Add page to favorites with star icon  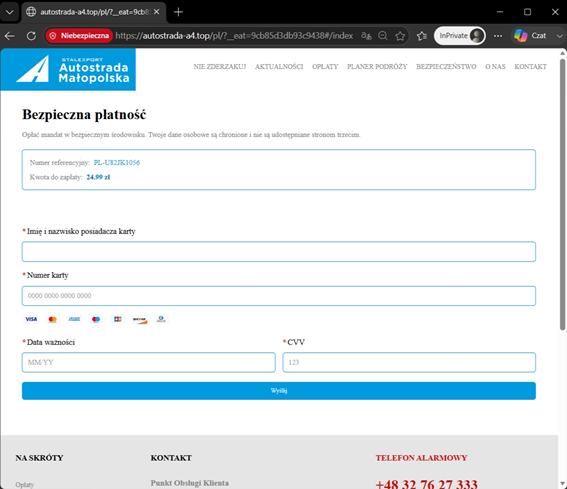400,36
